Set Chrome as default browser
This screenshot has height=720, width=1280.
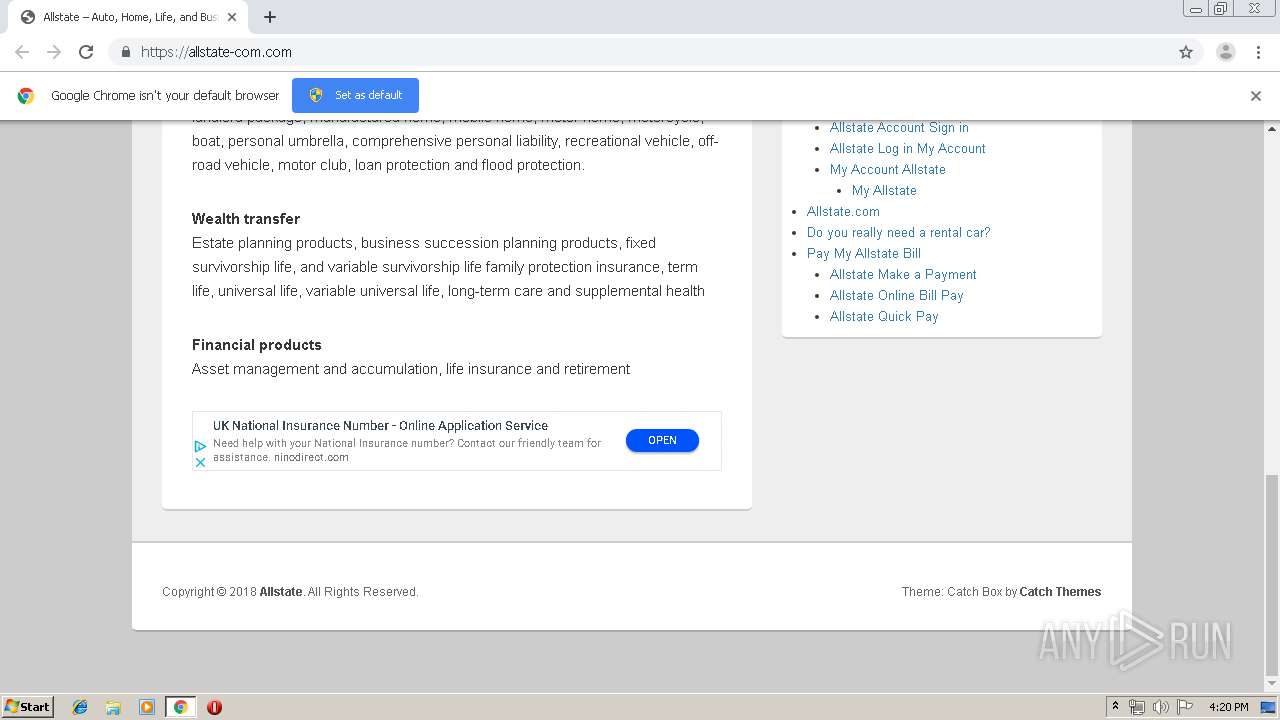pyautogui.click(x=355, y=95)
